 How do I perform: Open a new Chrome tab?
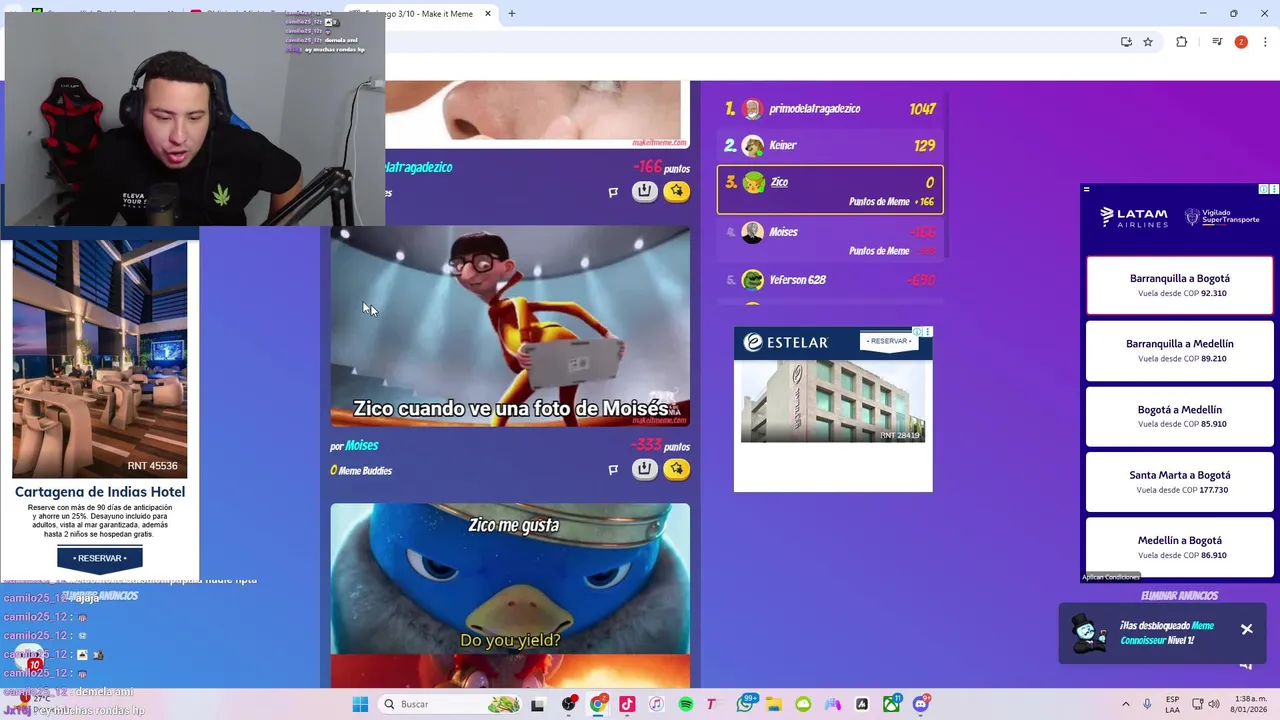pos(512,14)
